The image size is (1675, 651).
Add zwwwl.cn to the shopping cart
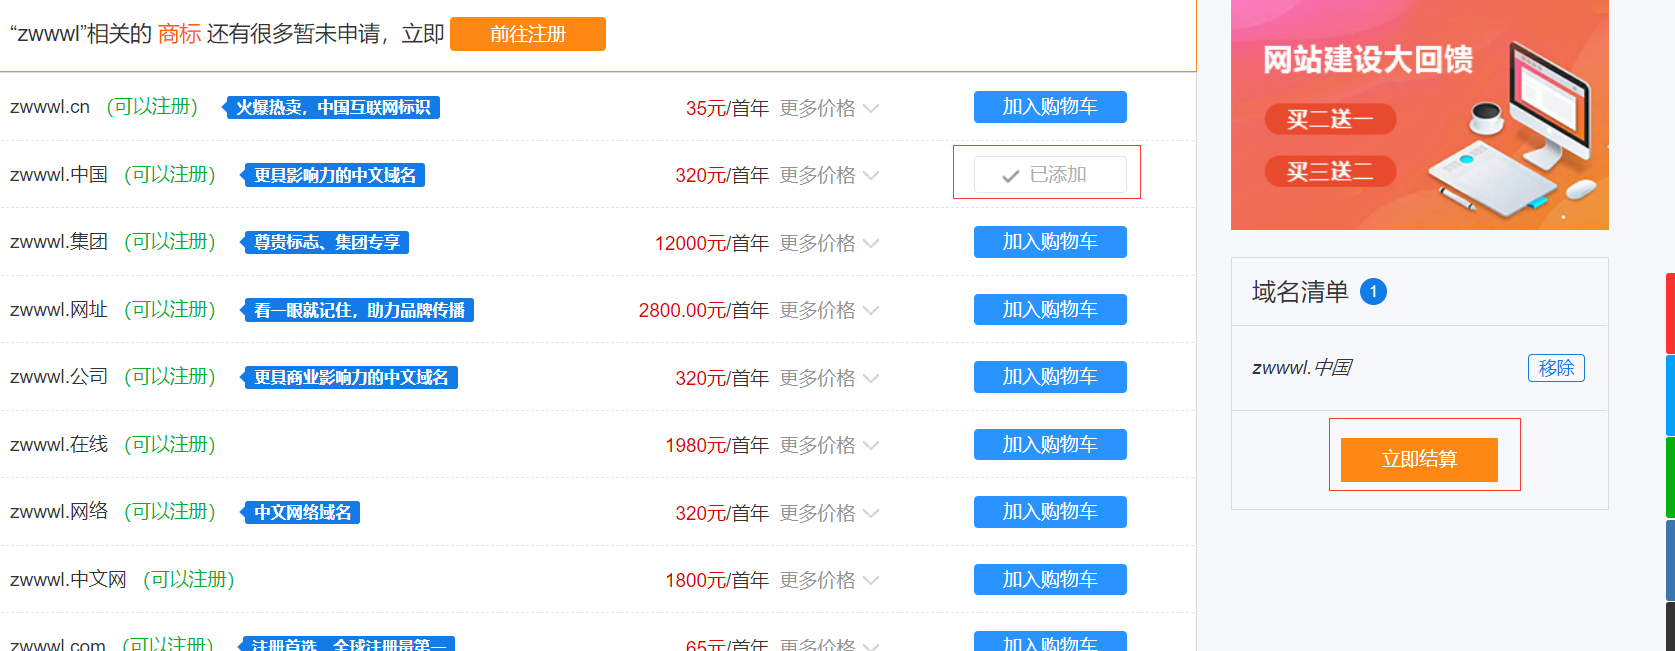pyautogui.click(x=1050, y=107)
